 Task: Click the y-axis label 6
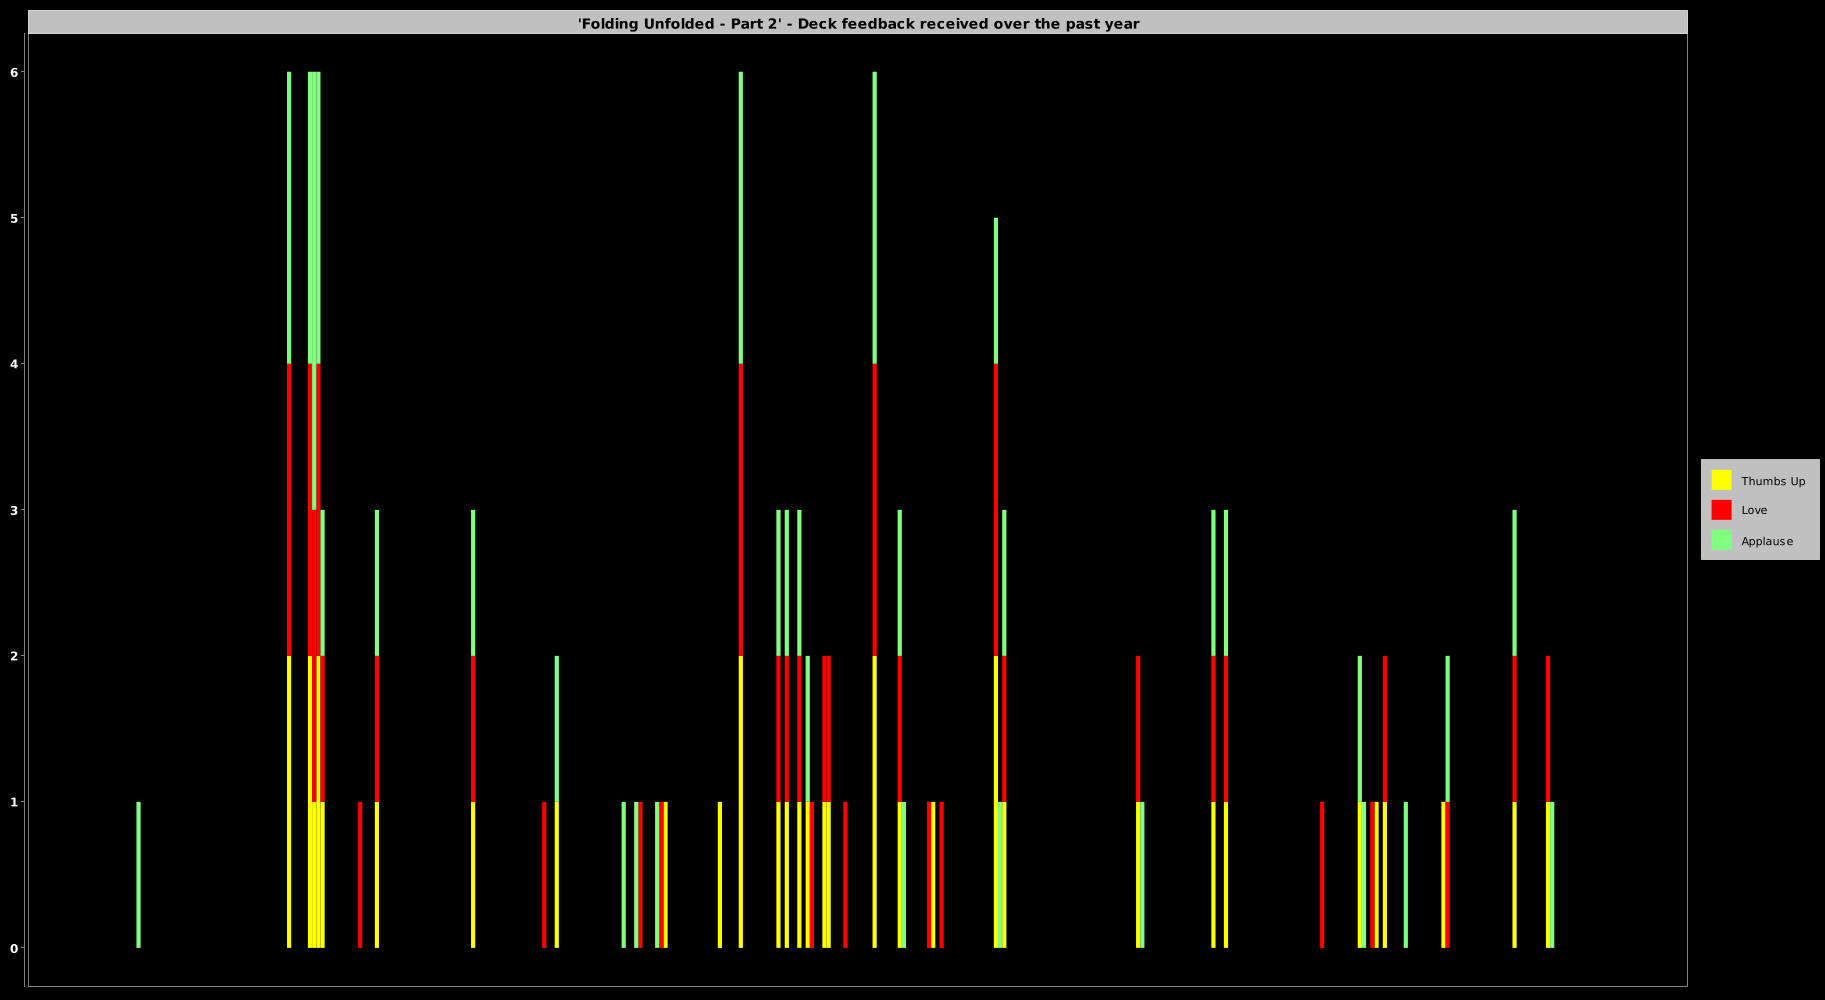pos(14,72)
